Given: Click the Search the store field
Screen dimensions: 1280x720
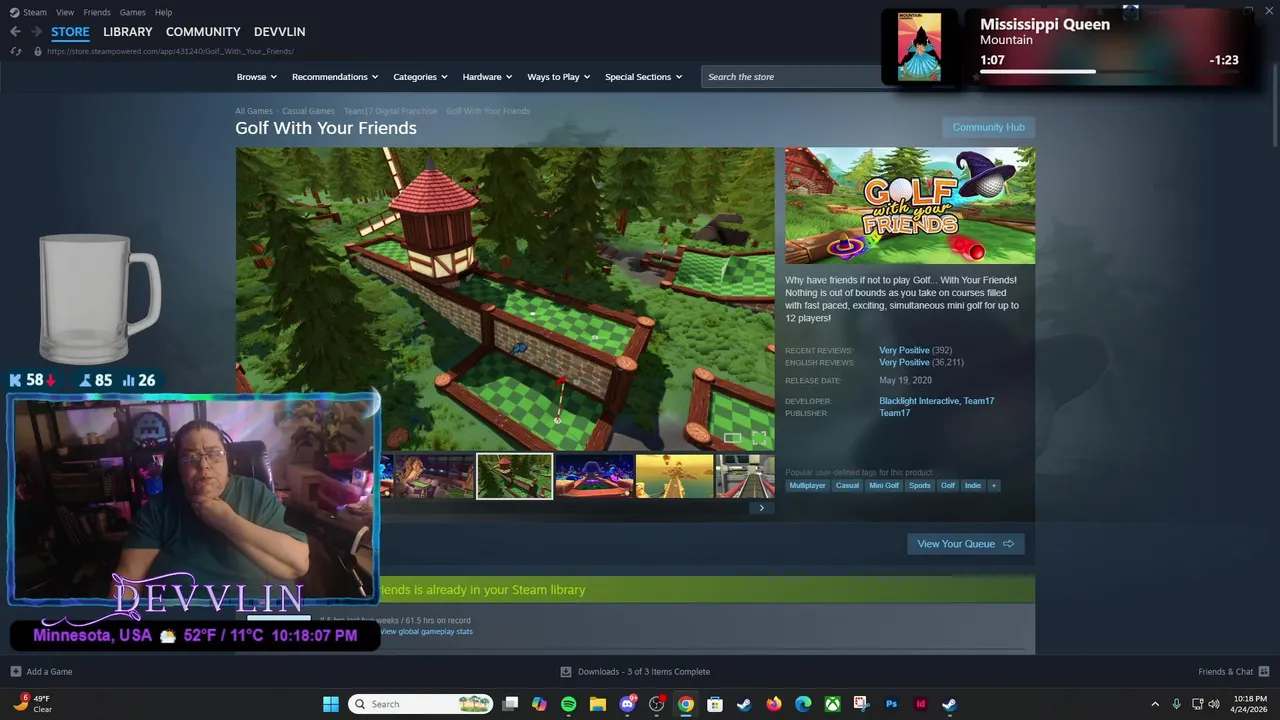Looking at the screenshot, I should coord(793,77).
